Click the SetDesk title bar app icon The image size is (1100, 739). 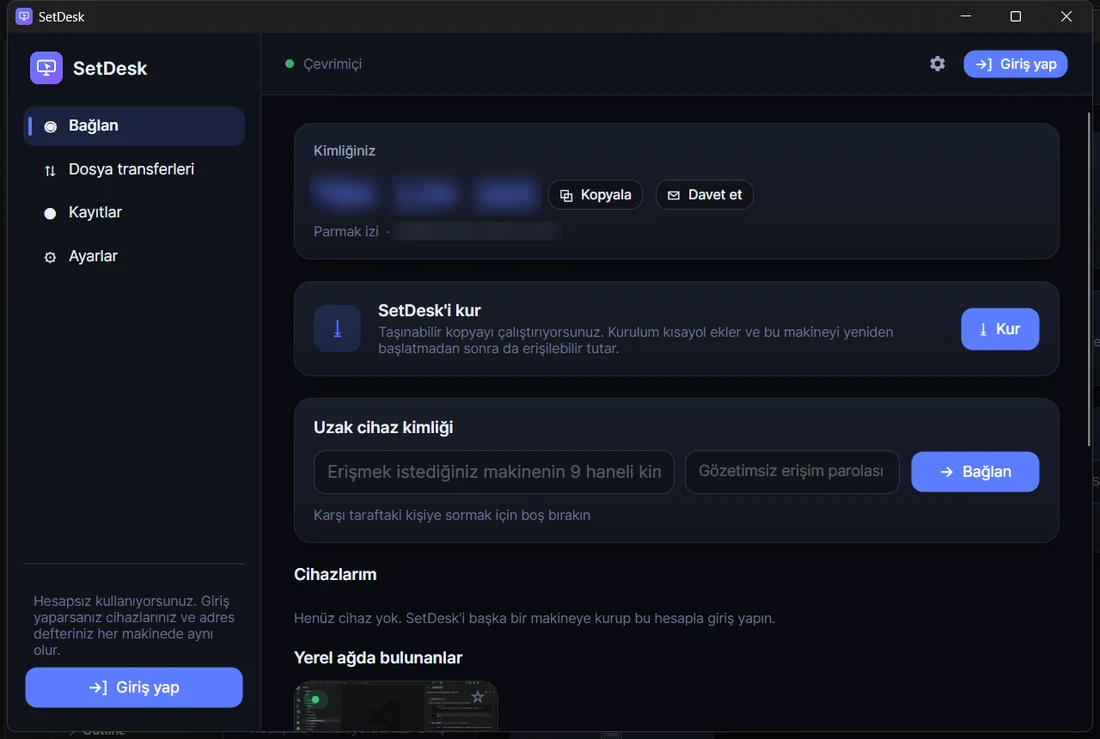[24, 16]
